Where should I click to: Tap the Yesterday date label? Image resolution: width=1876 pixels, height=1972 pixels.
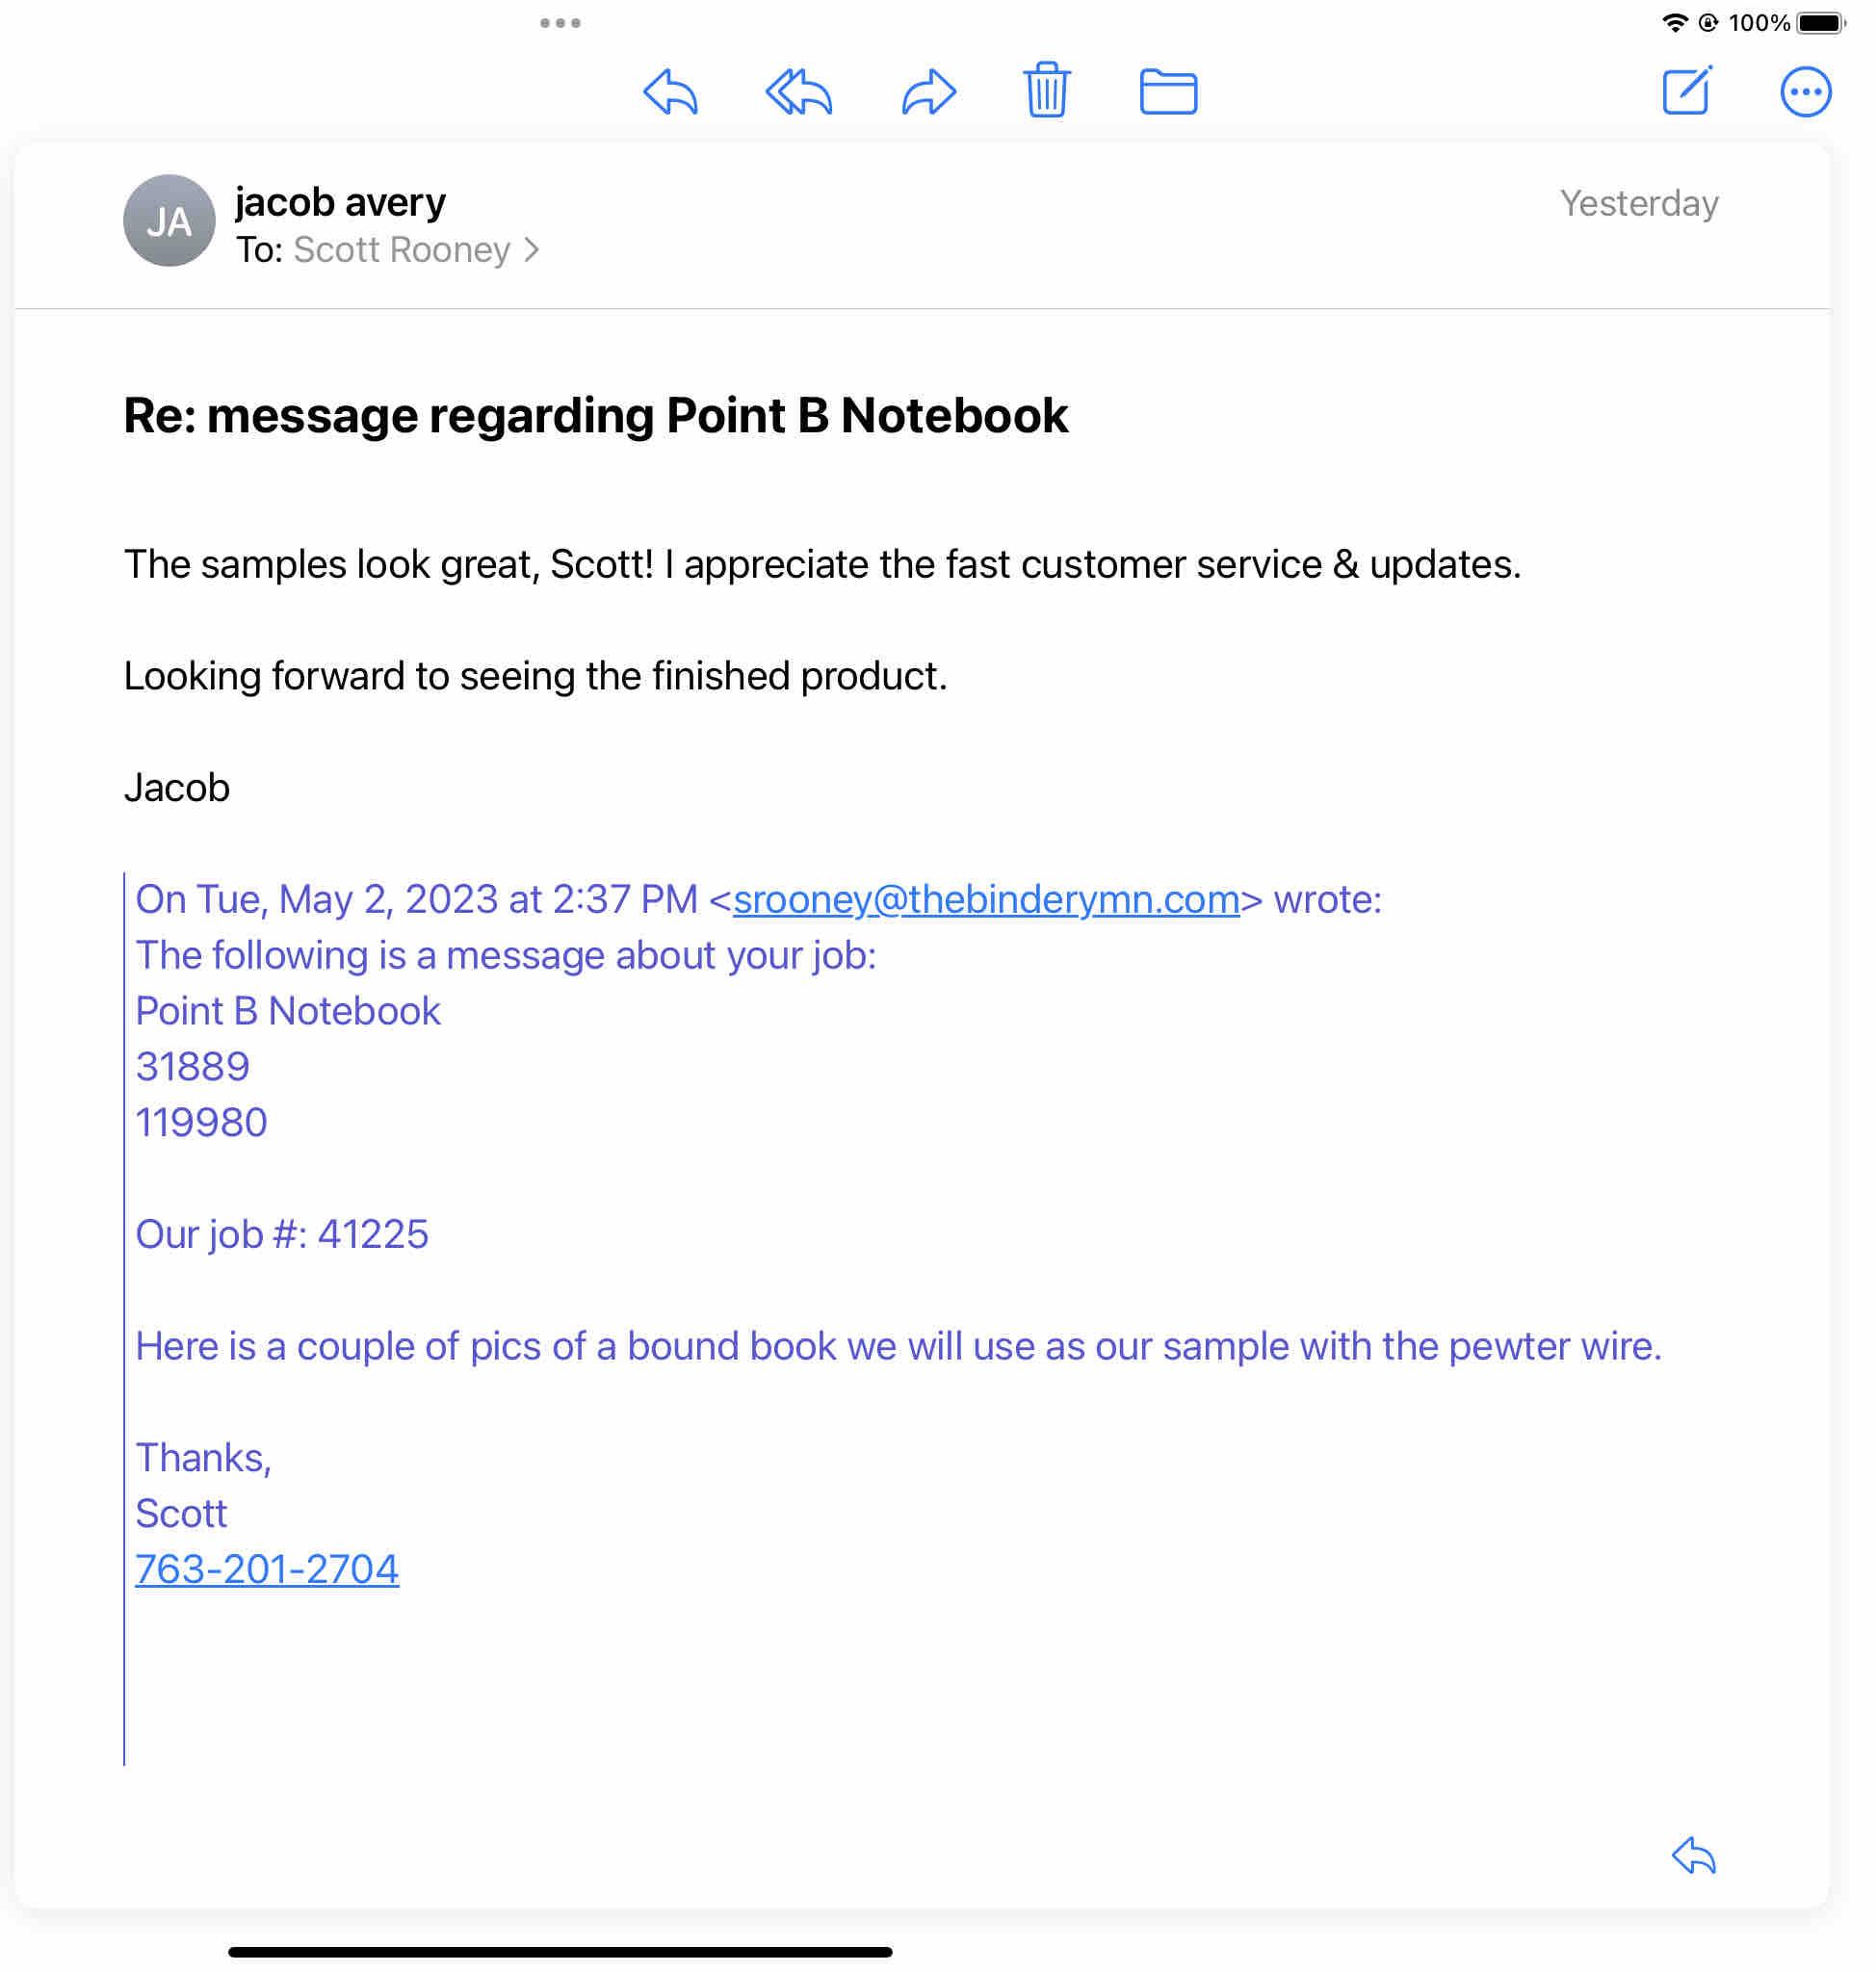(x=1638, y=204)
